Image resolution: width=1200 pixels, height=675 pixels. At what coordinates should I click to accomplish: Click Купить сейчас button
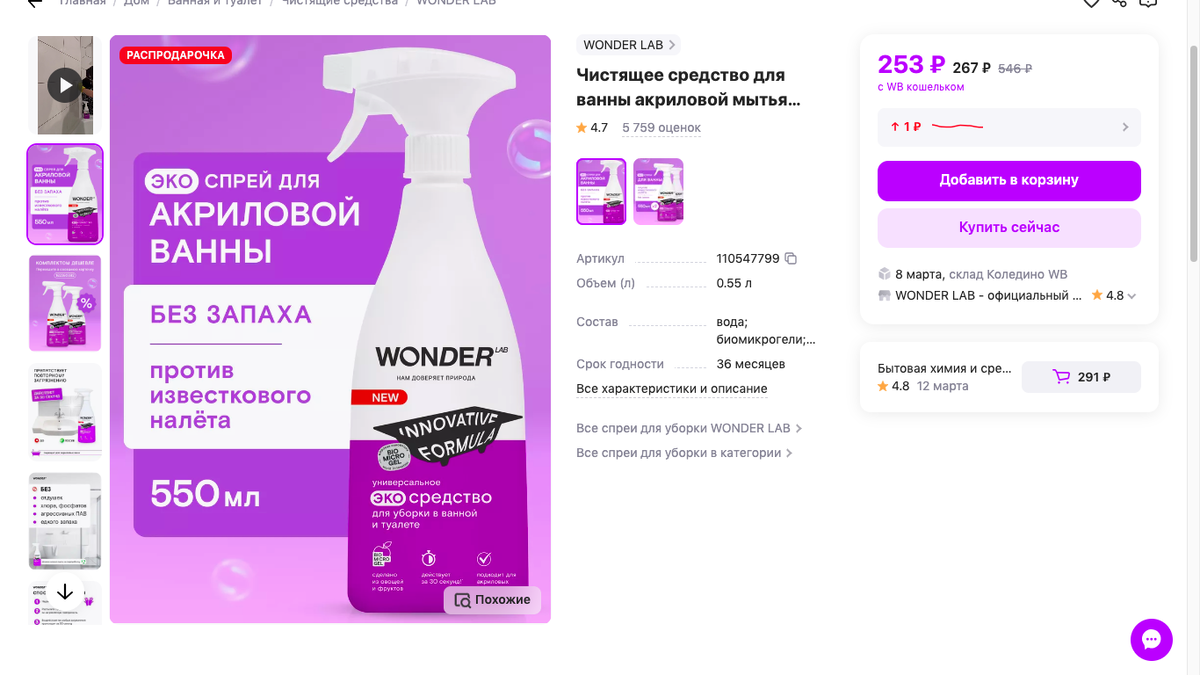point(1009,227)
